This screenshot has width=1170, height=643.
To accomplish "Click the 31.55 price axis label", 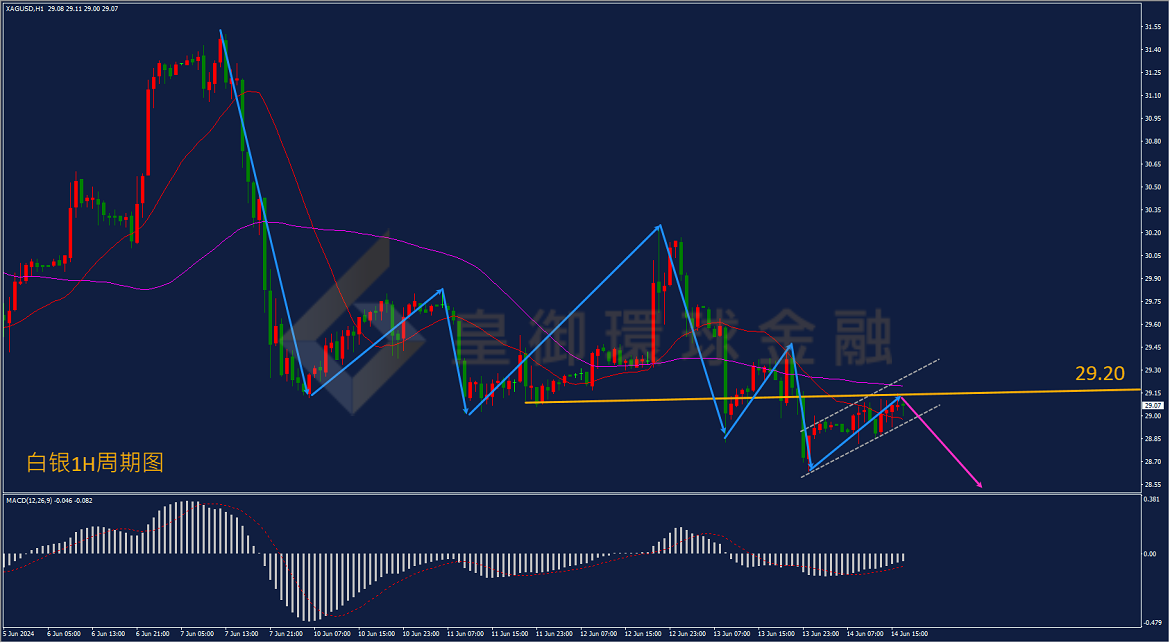I will click(x=1151, y=27).
